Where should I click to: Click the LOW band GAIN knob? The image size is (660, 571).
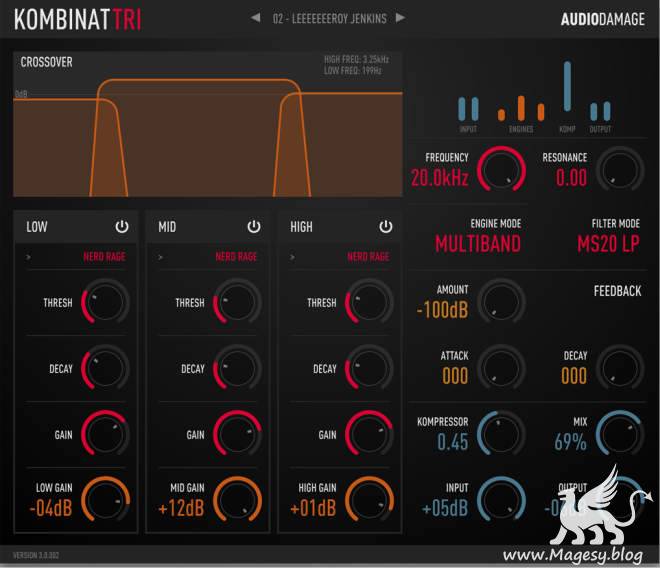coord(105,433)
